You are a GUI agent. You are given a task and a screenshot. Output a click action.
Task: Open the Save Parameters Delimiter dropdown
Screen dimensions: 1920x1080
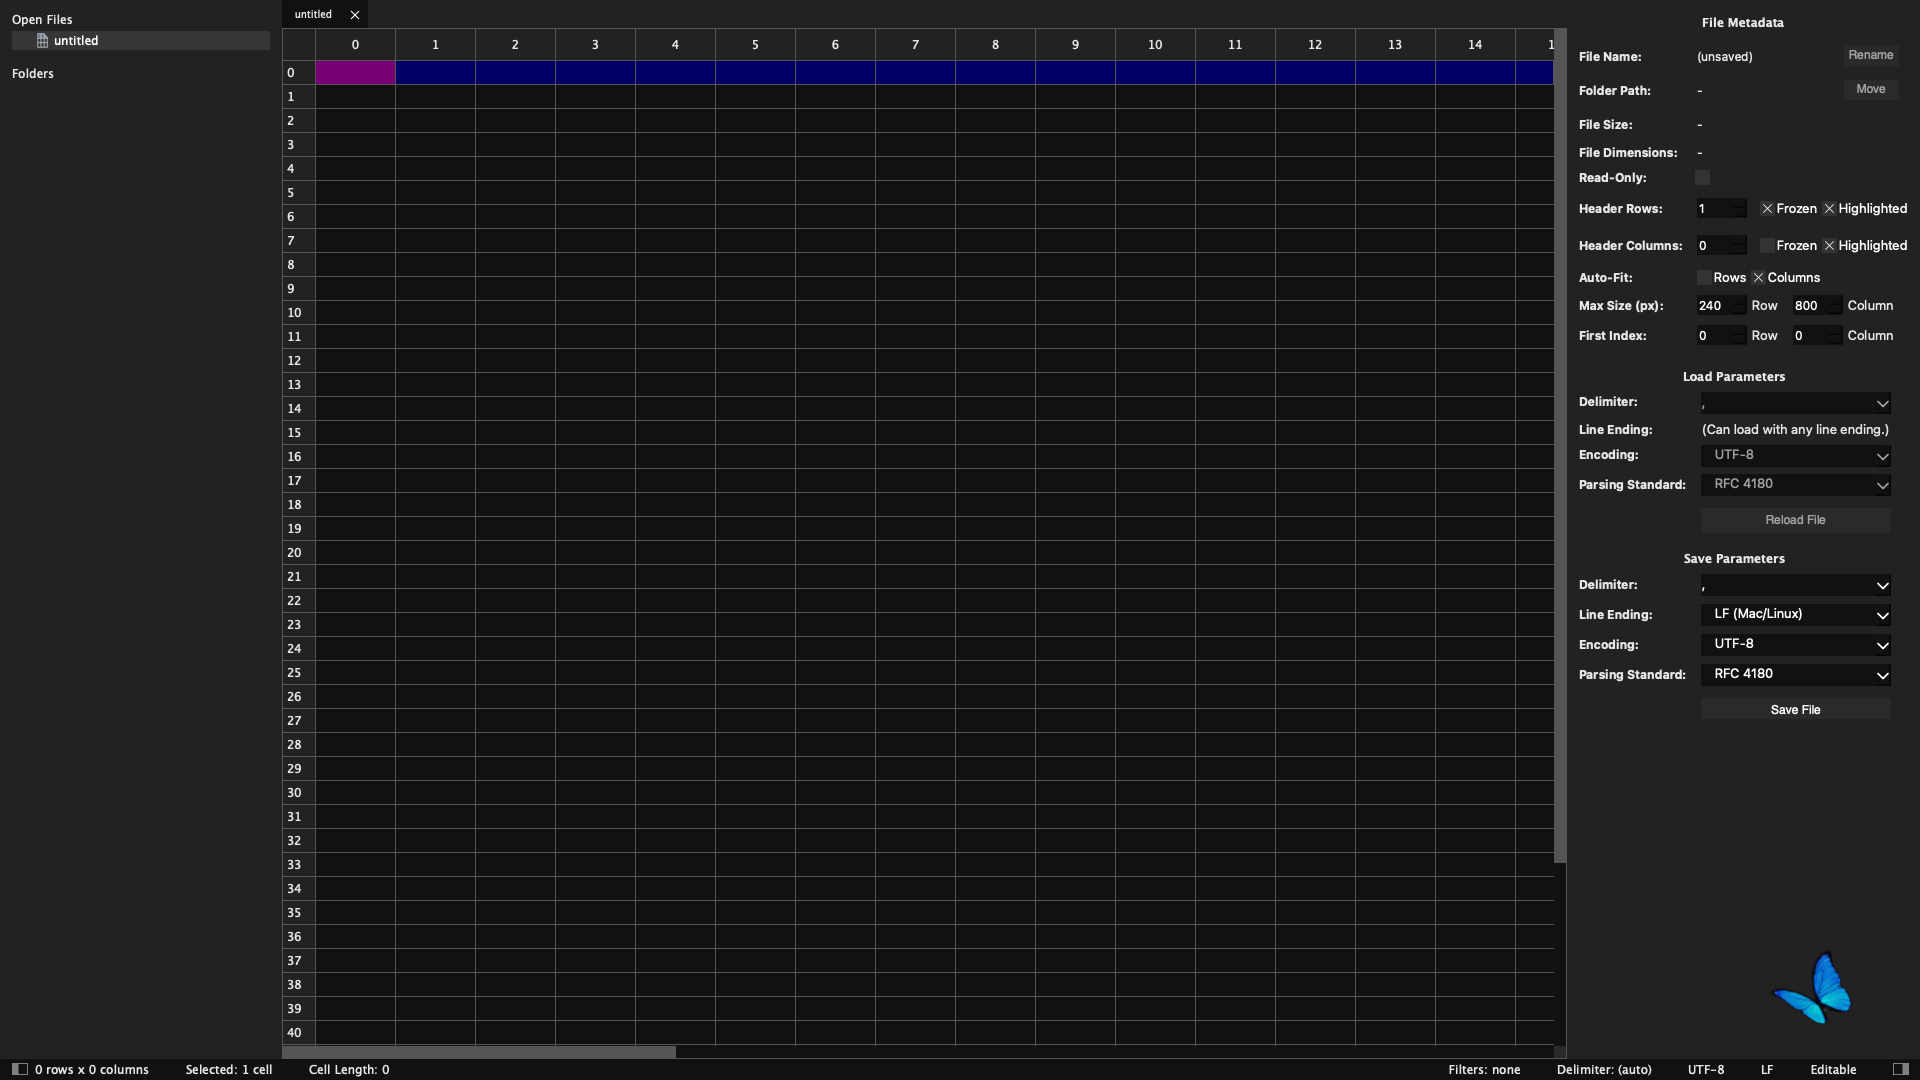tap(1795, 585)
